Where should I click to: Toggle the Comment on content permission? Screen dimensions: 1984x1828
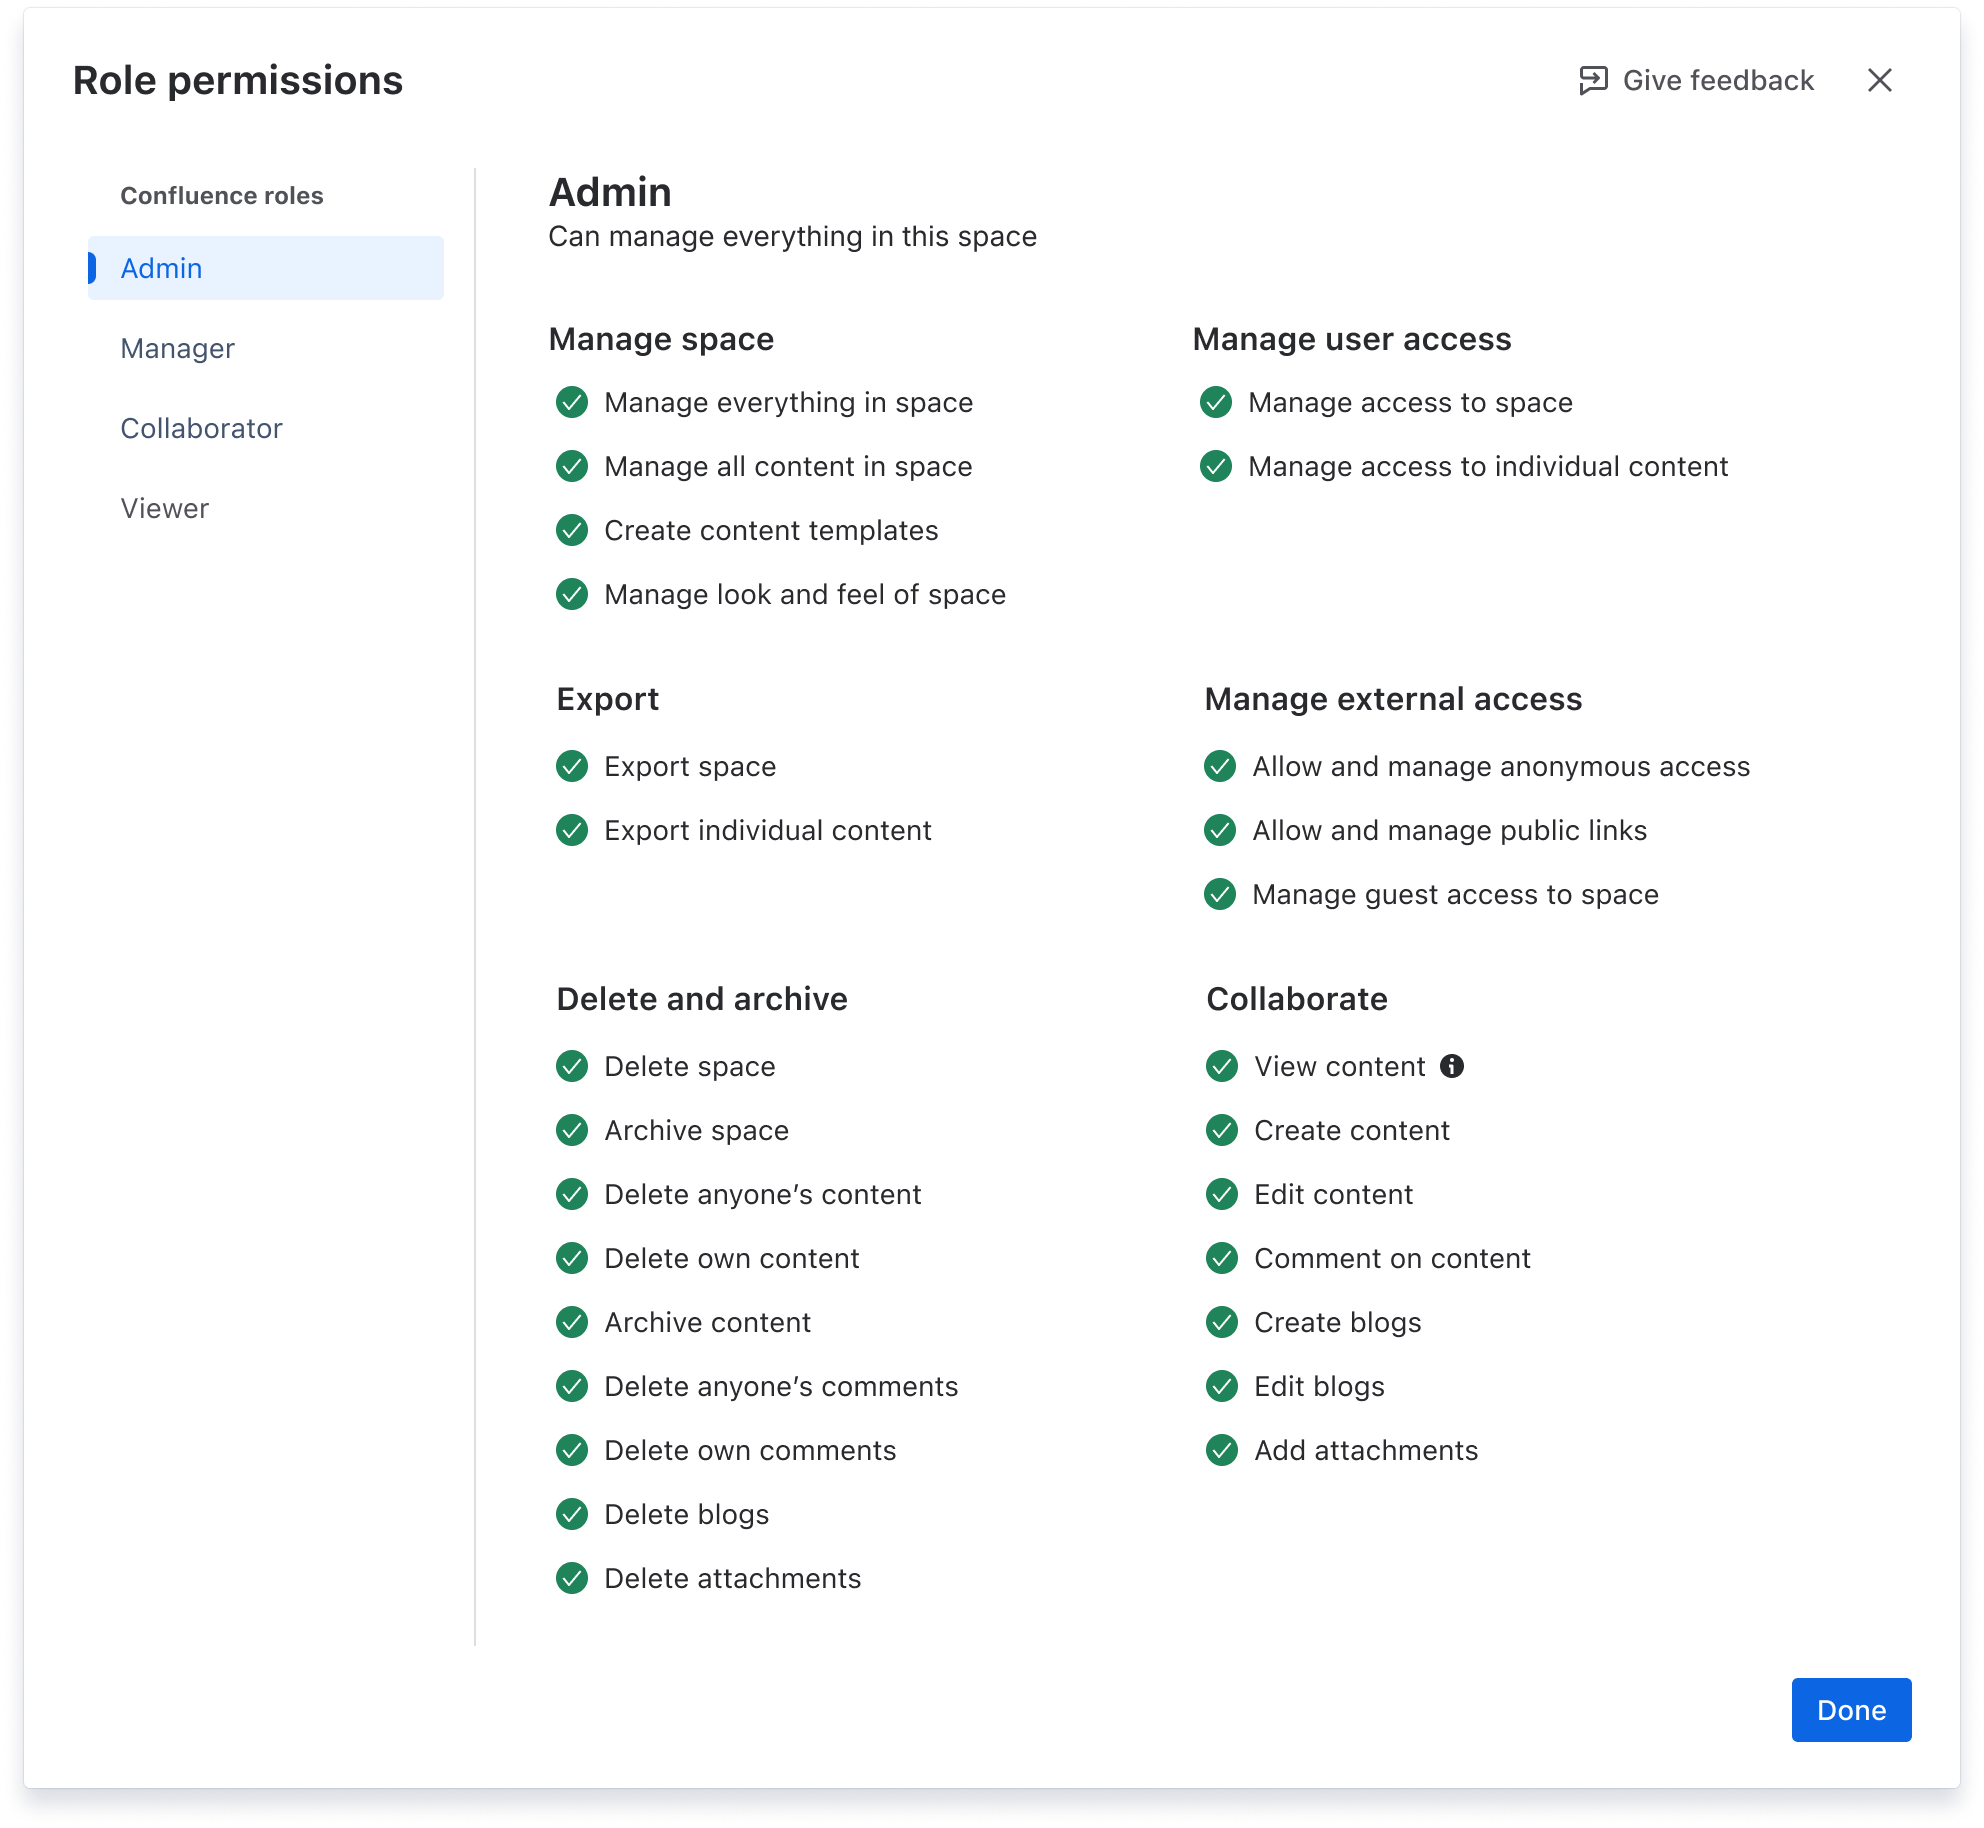1221,1258
